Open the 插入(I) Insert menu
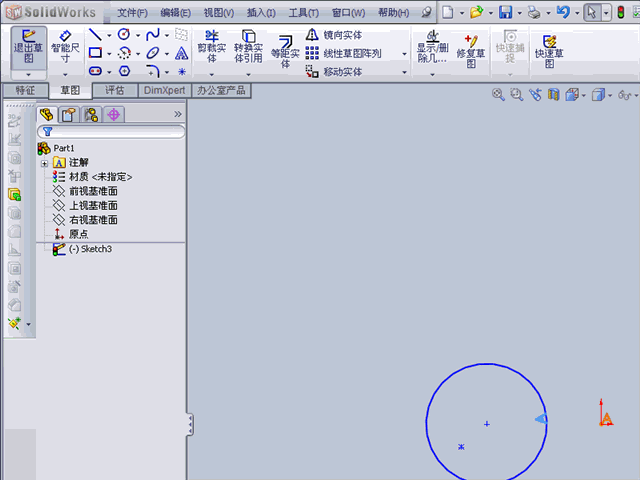This screenshot has height=480, width=640. click(261, 13)
